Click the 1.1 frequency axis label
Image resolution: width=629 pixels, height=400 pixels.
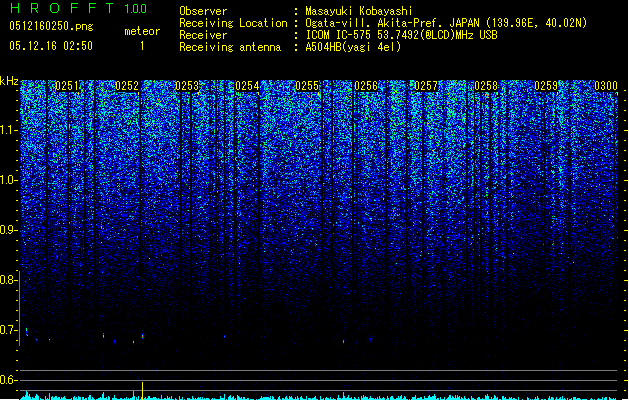[8, 130]
